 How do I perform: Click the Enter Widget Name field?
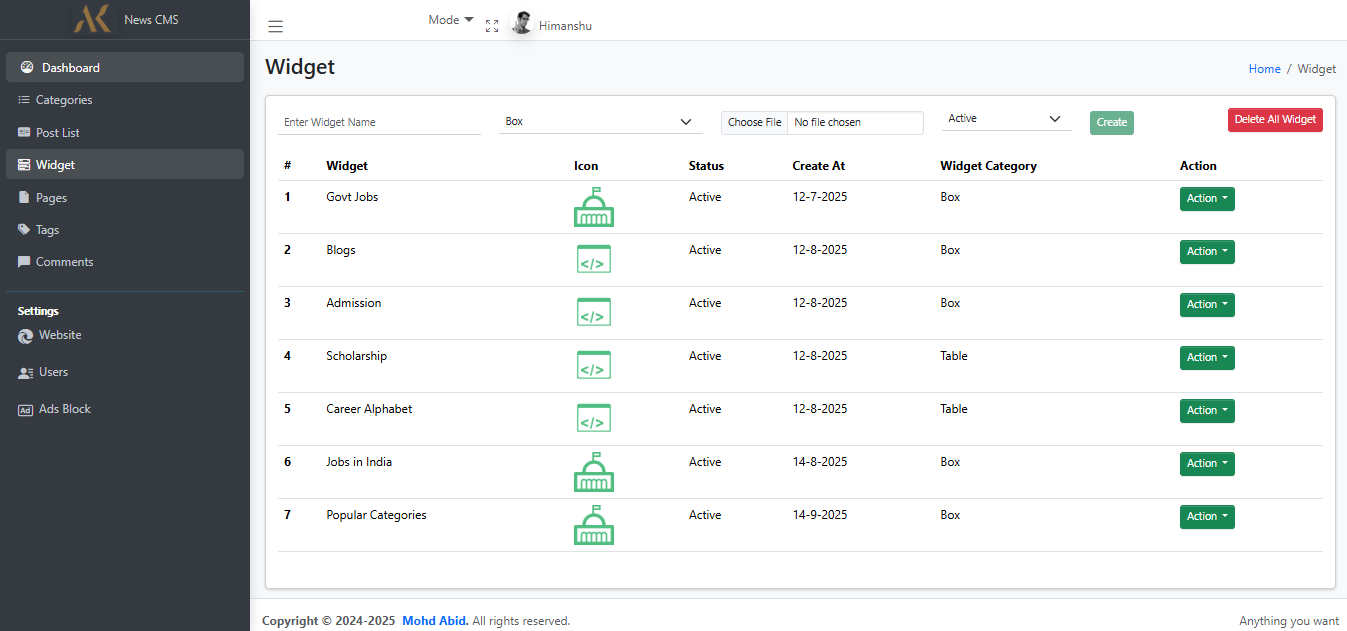coord(379,122)
